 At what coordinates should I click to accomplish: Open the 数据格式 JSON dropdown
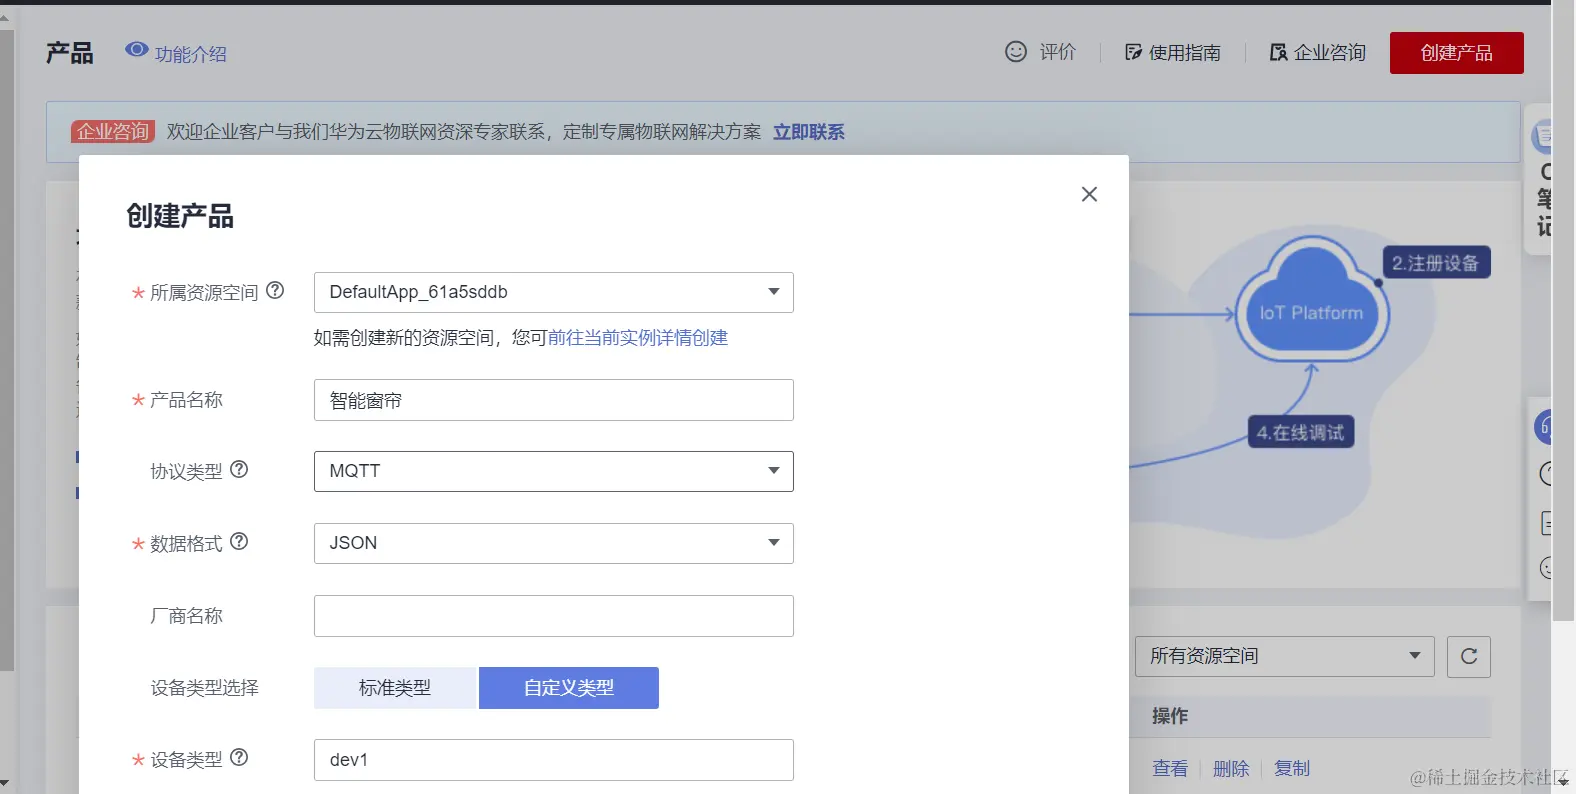coord(553,543)
